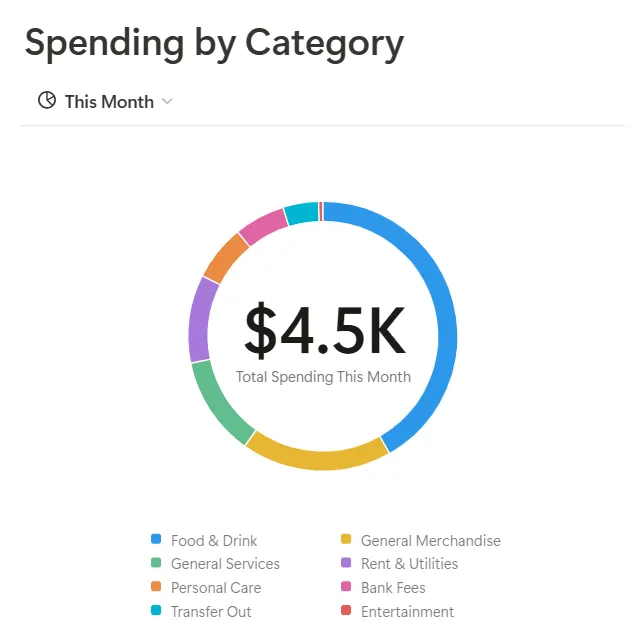Select the Entertainment legend label

pos(407,612)
